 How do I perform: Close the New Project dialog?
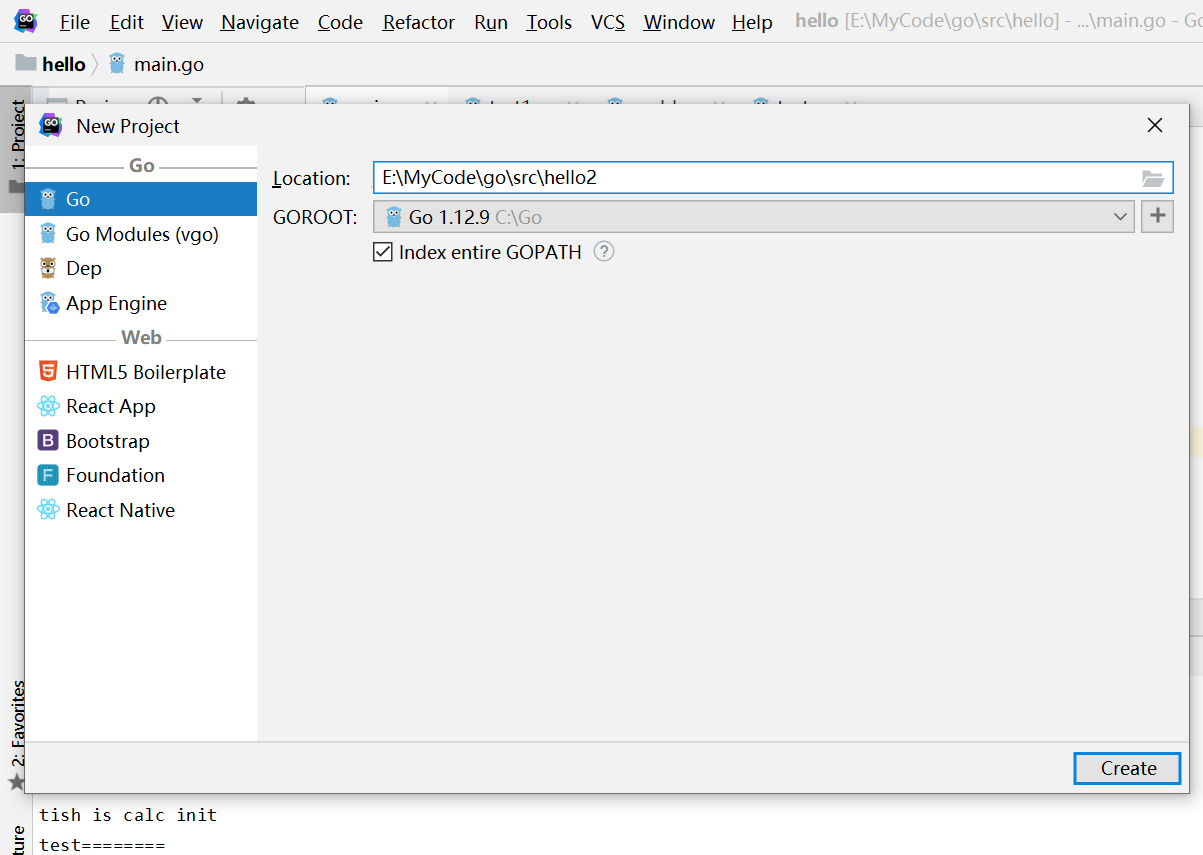[1155, 125]
